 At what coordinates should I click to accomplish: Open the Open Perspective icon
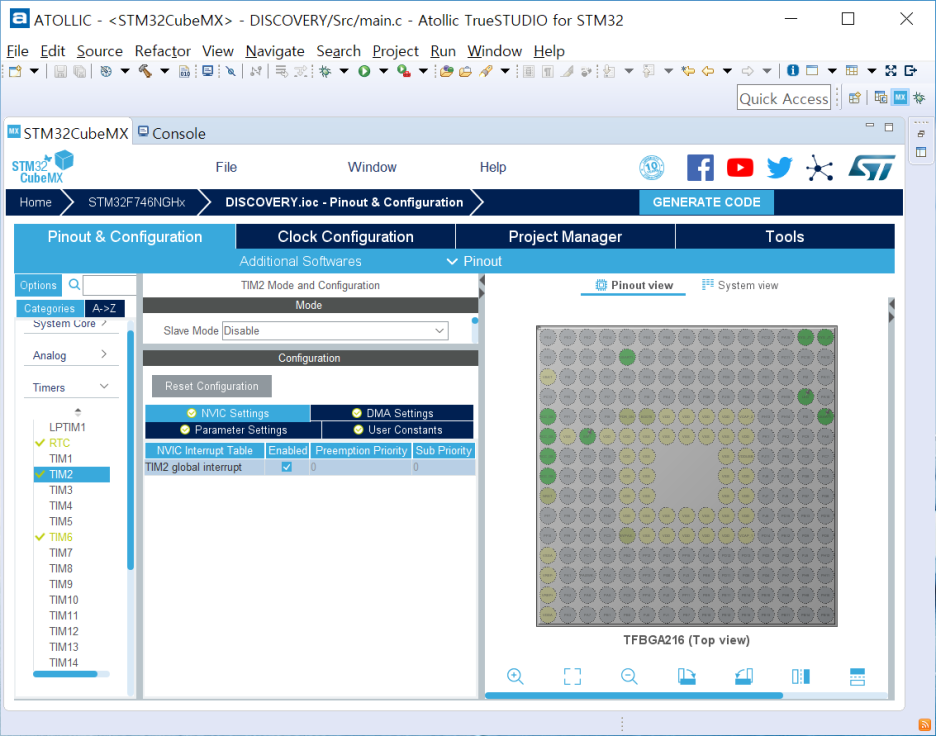[x=855, y=97]
